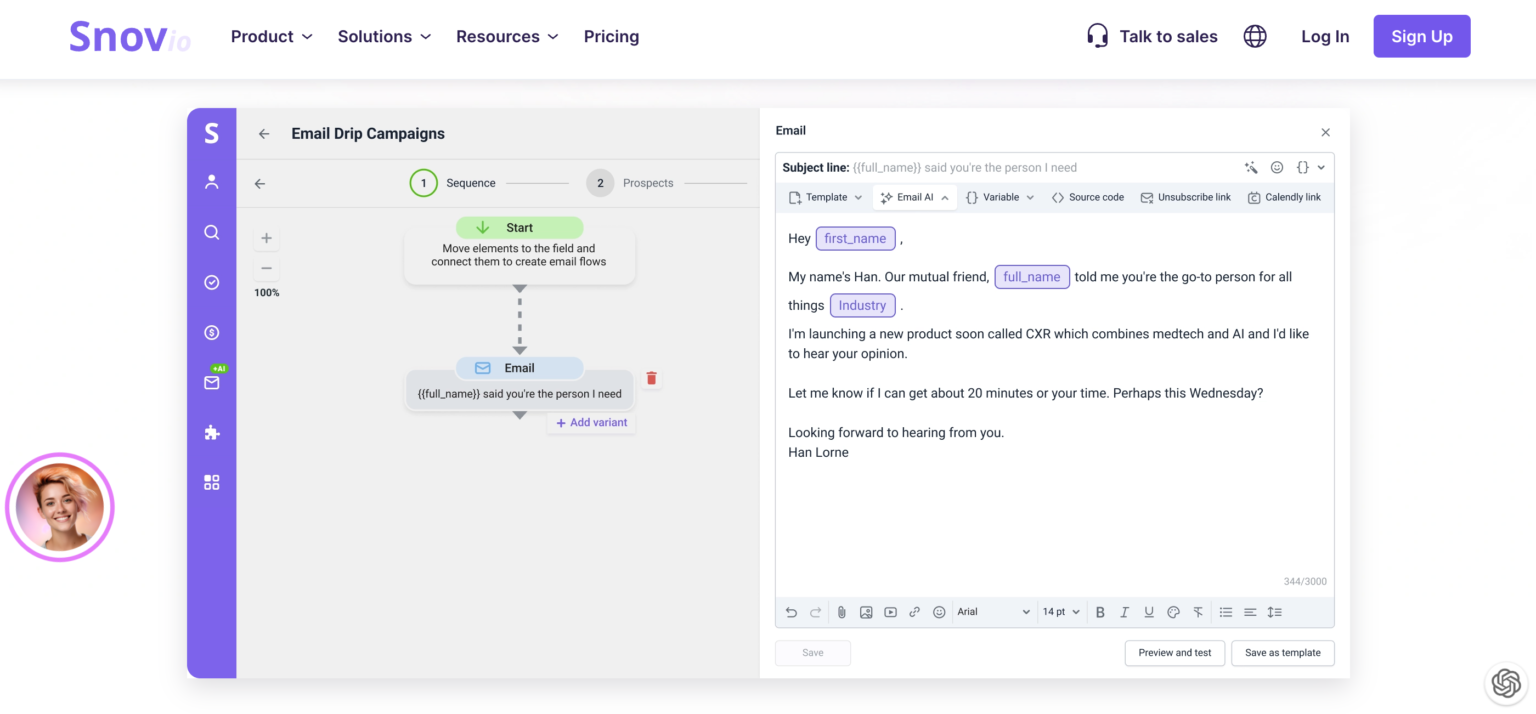Click the Preview and test button
Screen dimensions: 1536x714
click(1174, 653)
